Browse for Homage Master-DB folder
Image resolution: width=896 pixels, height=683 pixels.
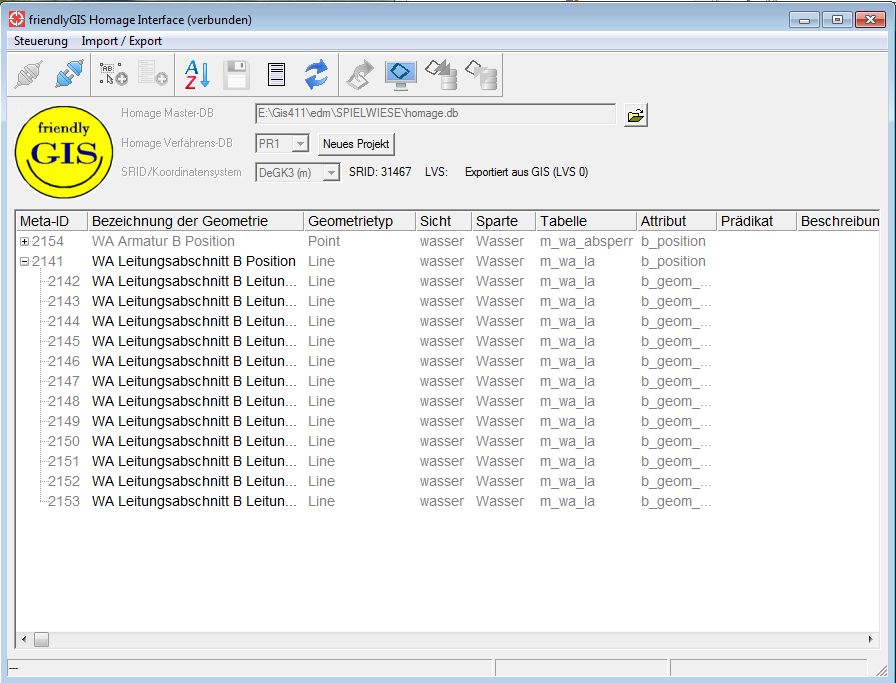point(635,115)
